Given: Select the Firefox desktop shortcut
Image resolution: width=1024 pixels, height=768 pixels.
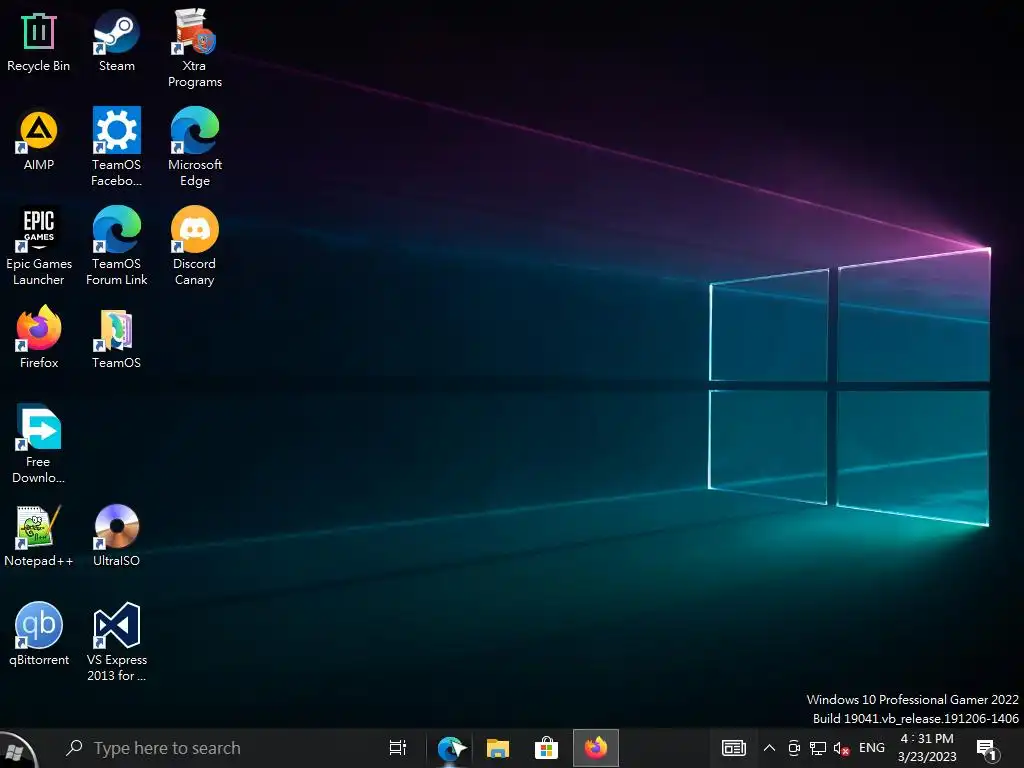Looking at the screenshot, I should [x=39, y=338].
